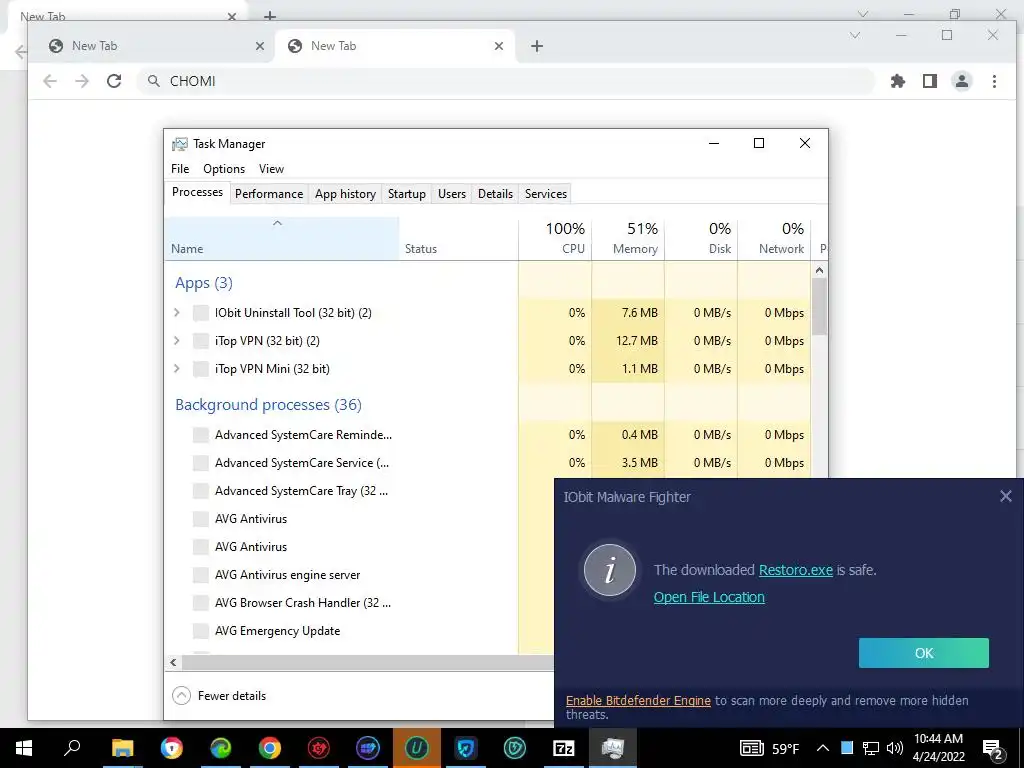Click Chrome forward arrow
Viewport: 1024px width, 768px height.
point(82,81)
